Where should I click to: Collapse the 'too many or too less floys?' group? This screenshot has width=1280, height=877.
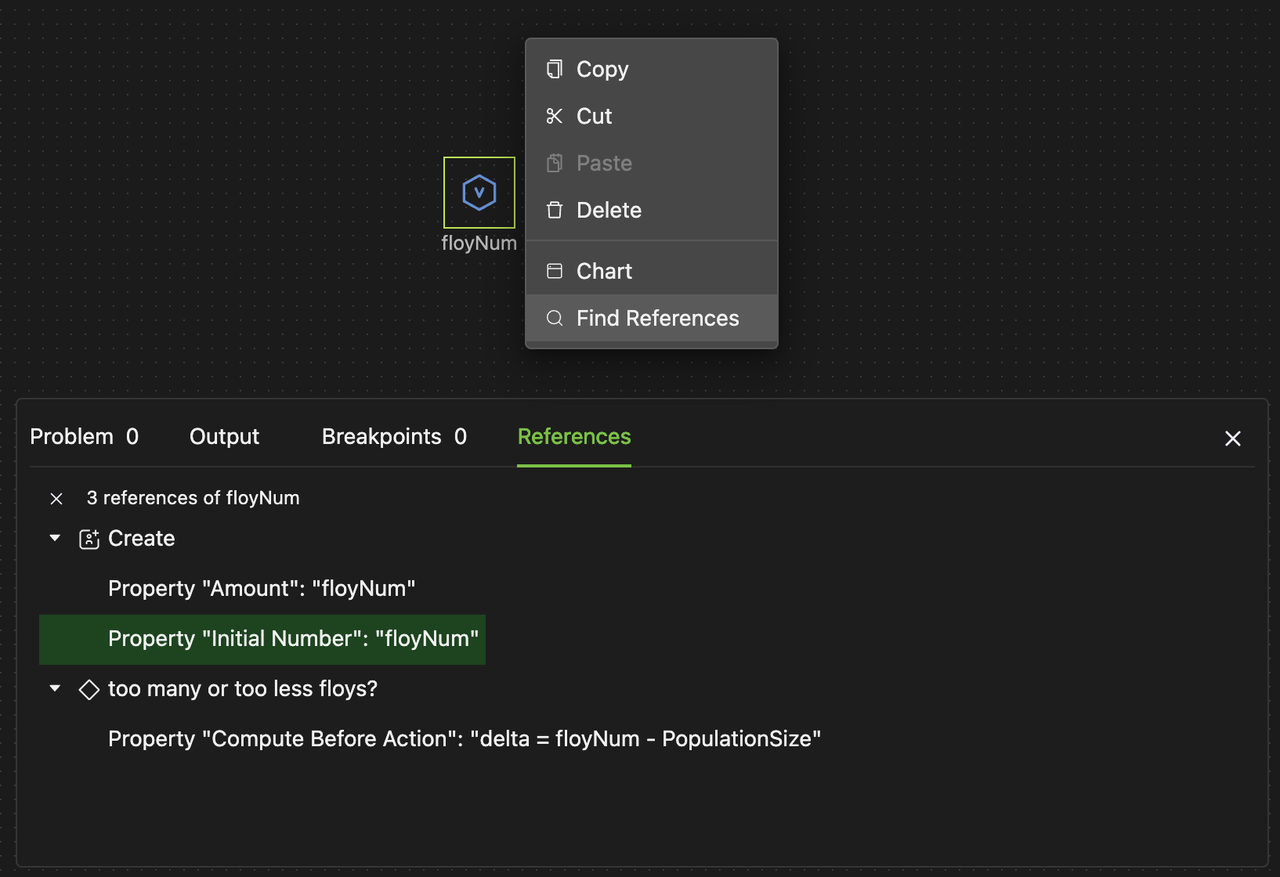[x=54, y=689]
